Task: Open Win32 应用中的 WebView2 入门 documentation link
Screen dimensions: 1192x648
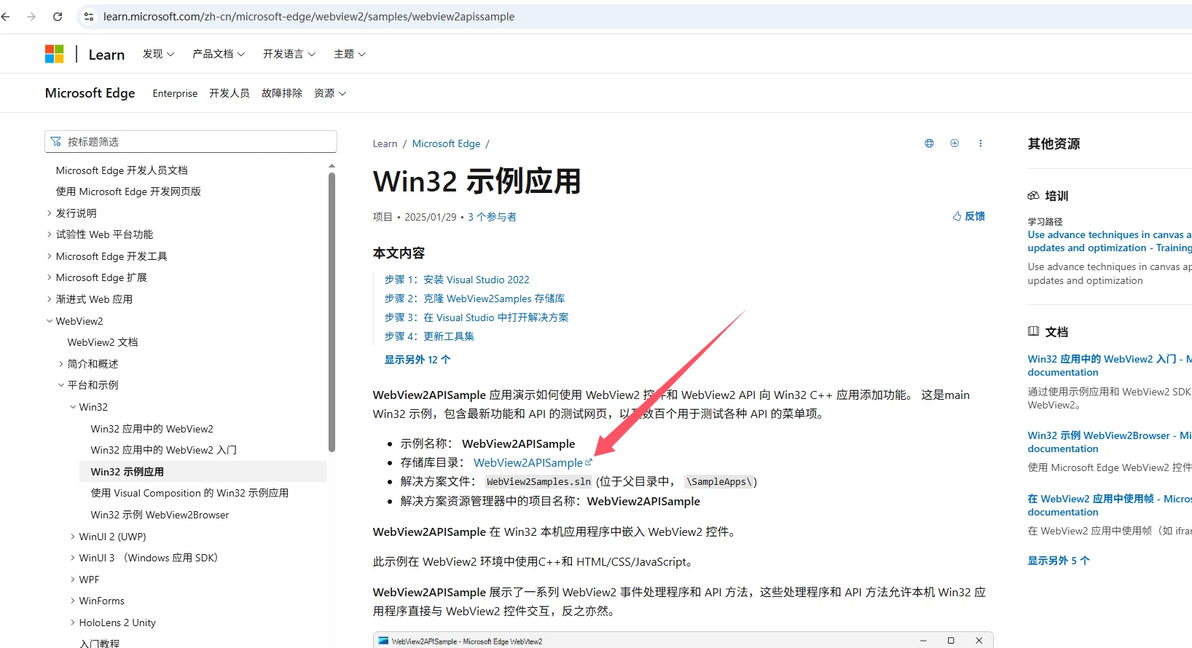Action: coord(1109,365)
